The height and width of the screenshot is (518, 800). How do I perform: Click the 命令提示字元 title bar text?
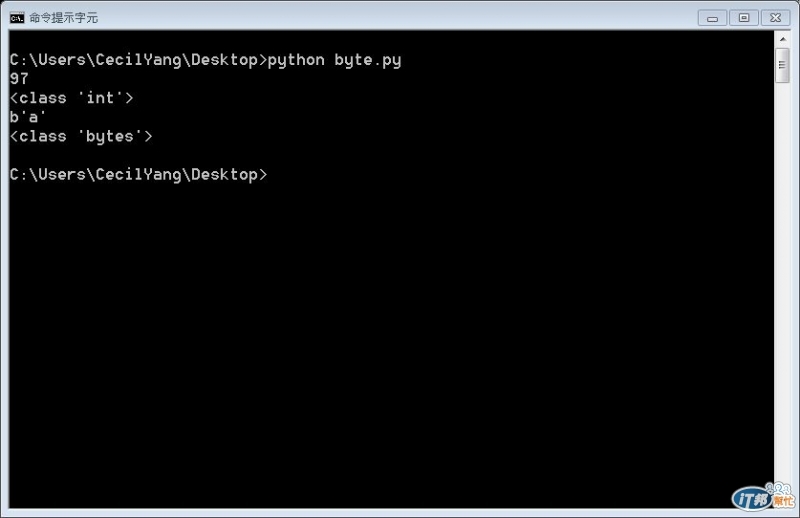point(63,18)
